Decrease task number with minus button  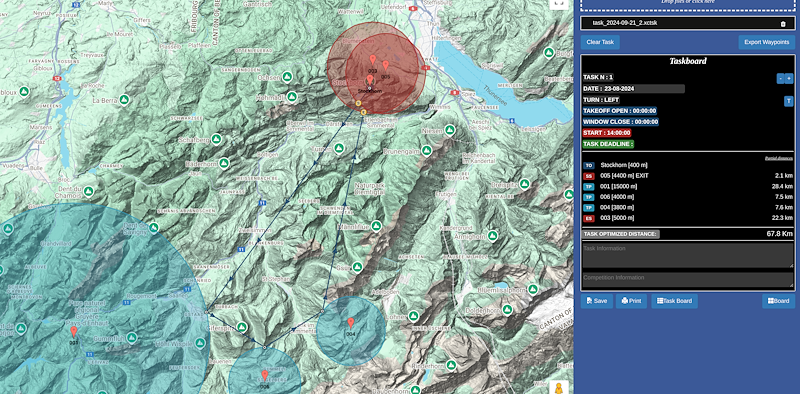pos(780,78)
